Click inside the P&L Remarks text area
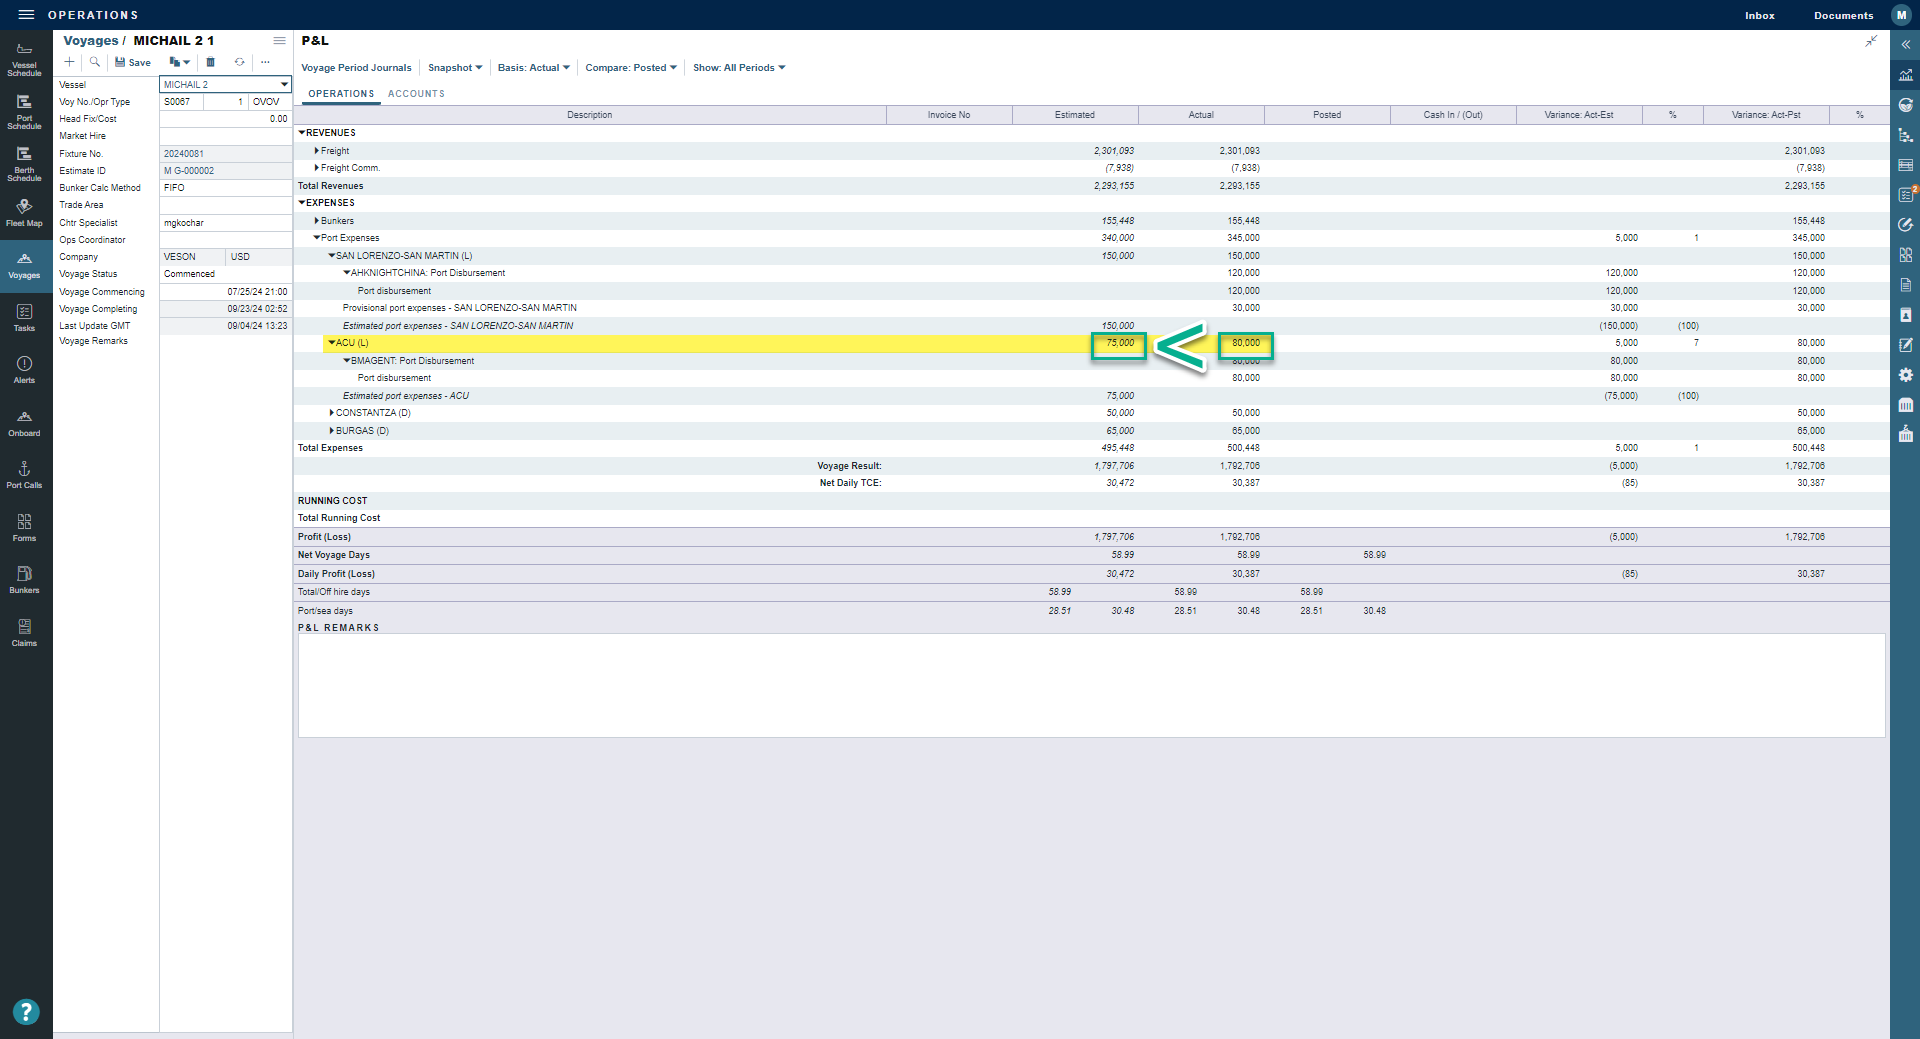This screenshot has width=1920, height=1039. 1090,685
